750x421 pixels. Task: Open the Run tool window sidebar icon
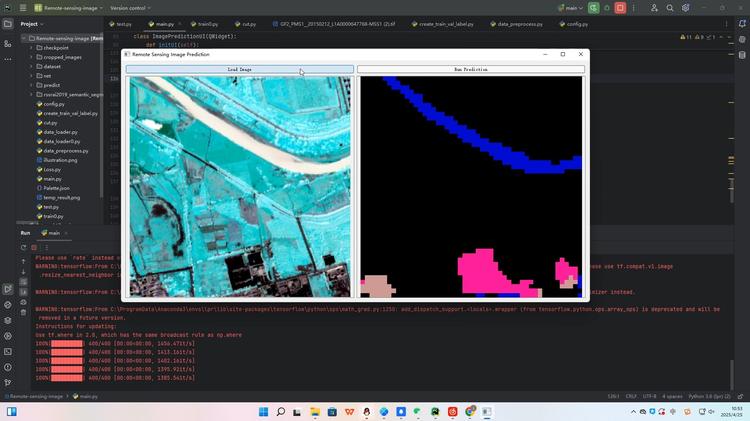tap(8, 289)
